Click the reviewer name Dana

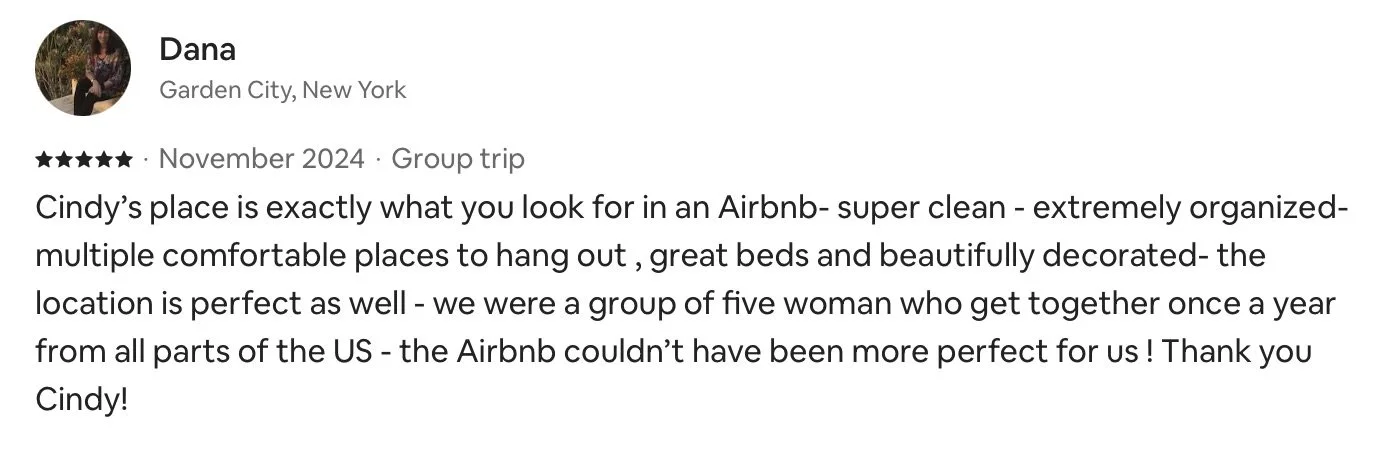pos(197,48)
